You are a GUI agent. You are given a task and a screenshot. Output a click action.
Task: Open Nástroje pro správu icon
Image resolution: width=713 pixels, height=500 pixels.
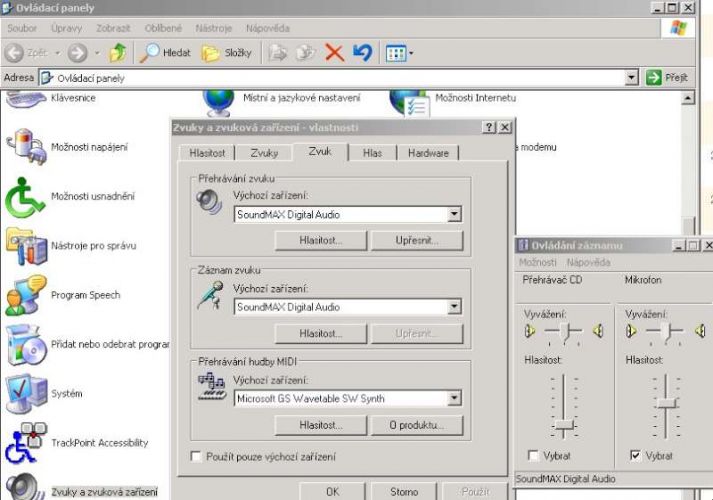(26, 246)
